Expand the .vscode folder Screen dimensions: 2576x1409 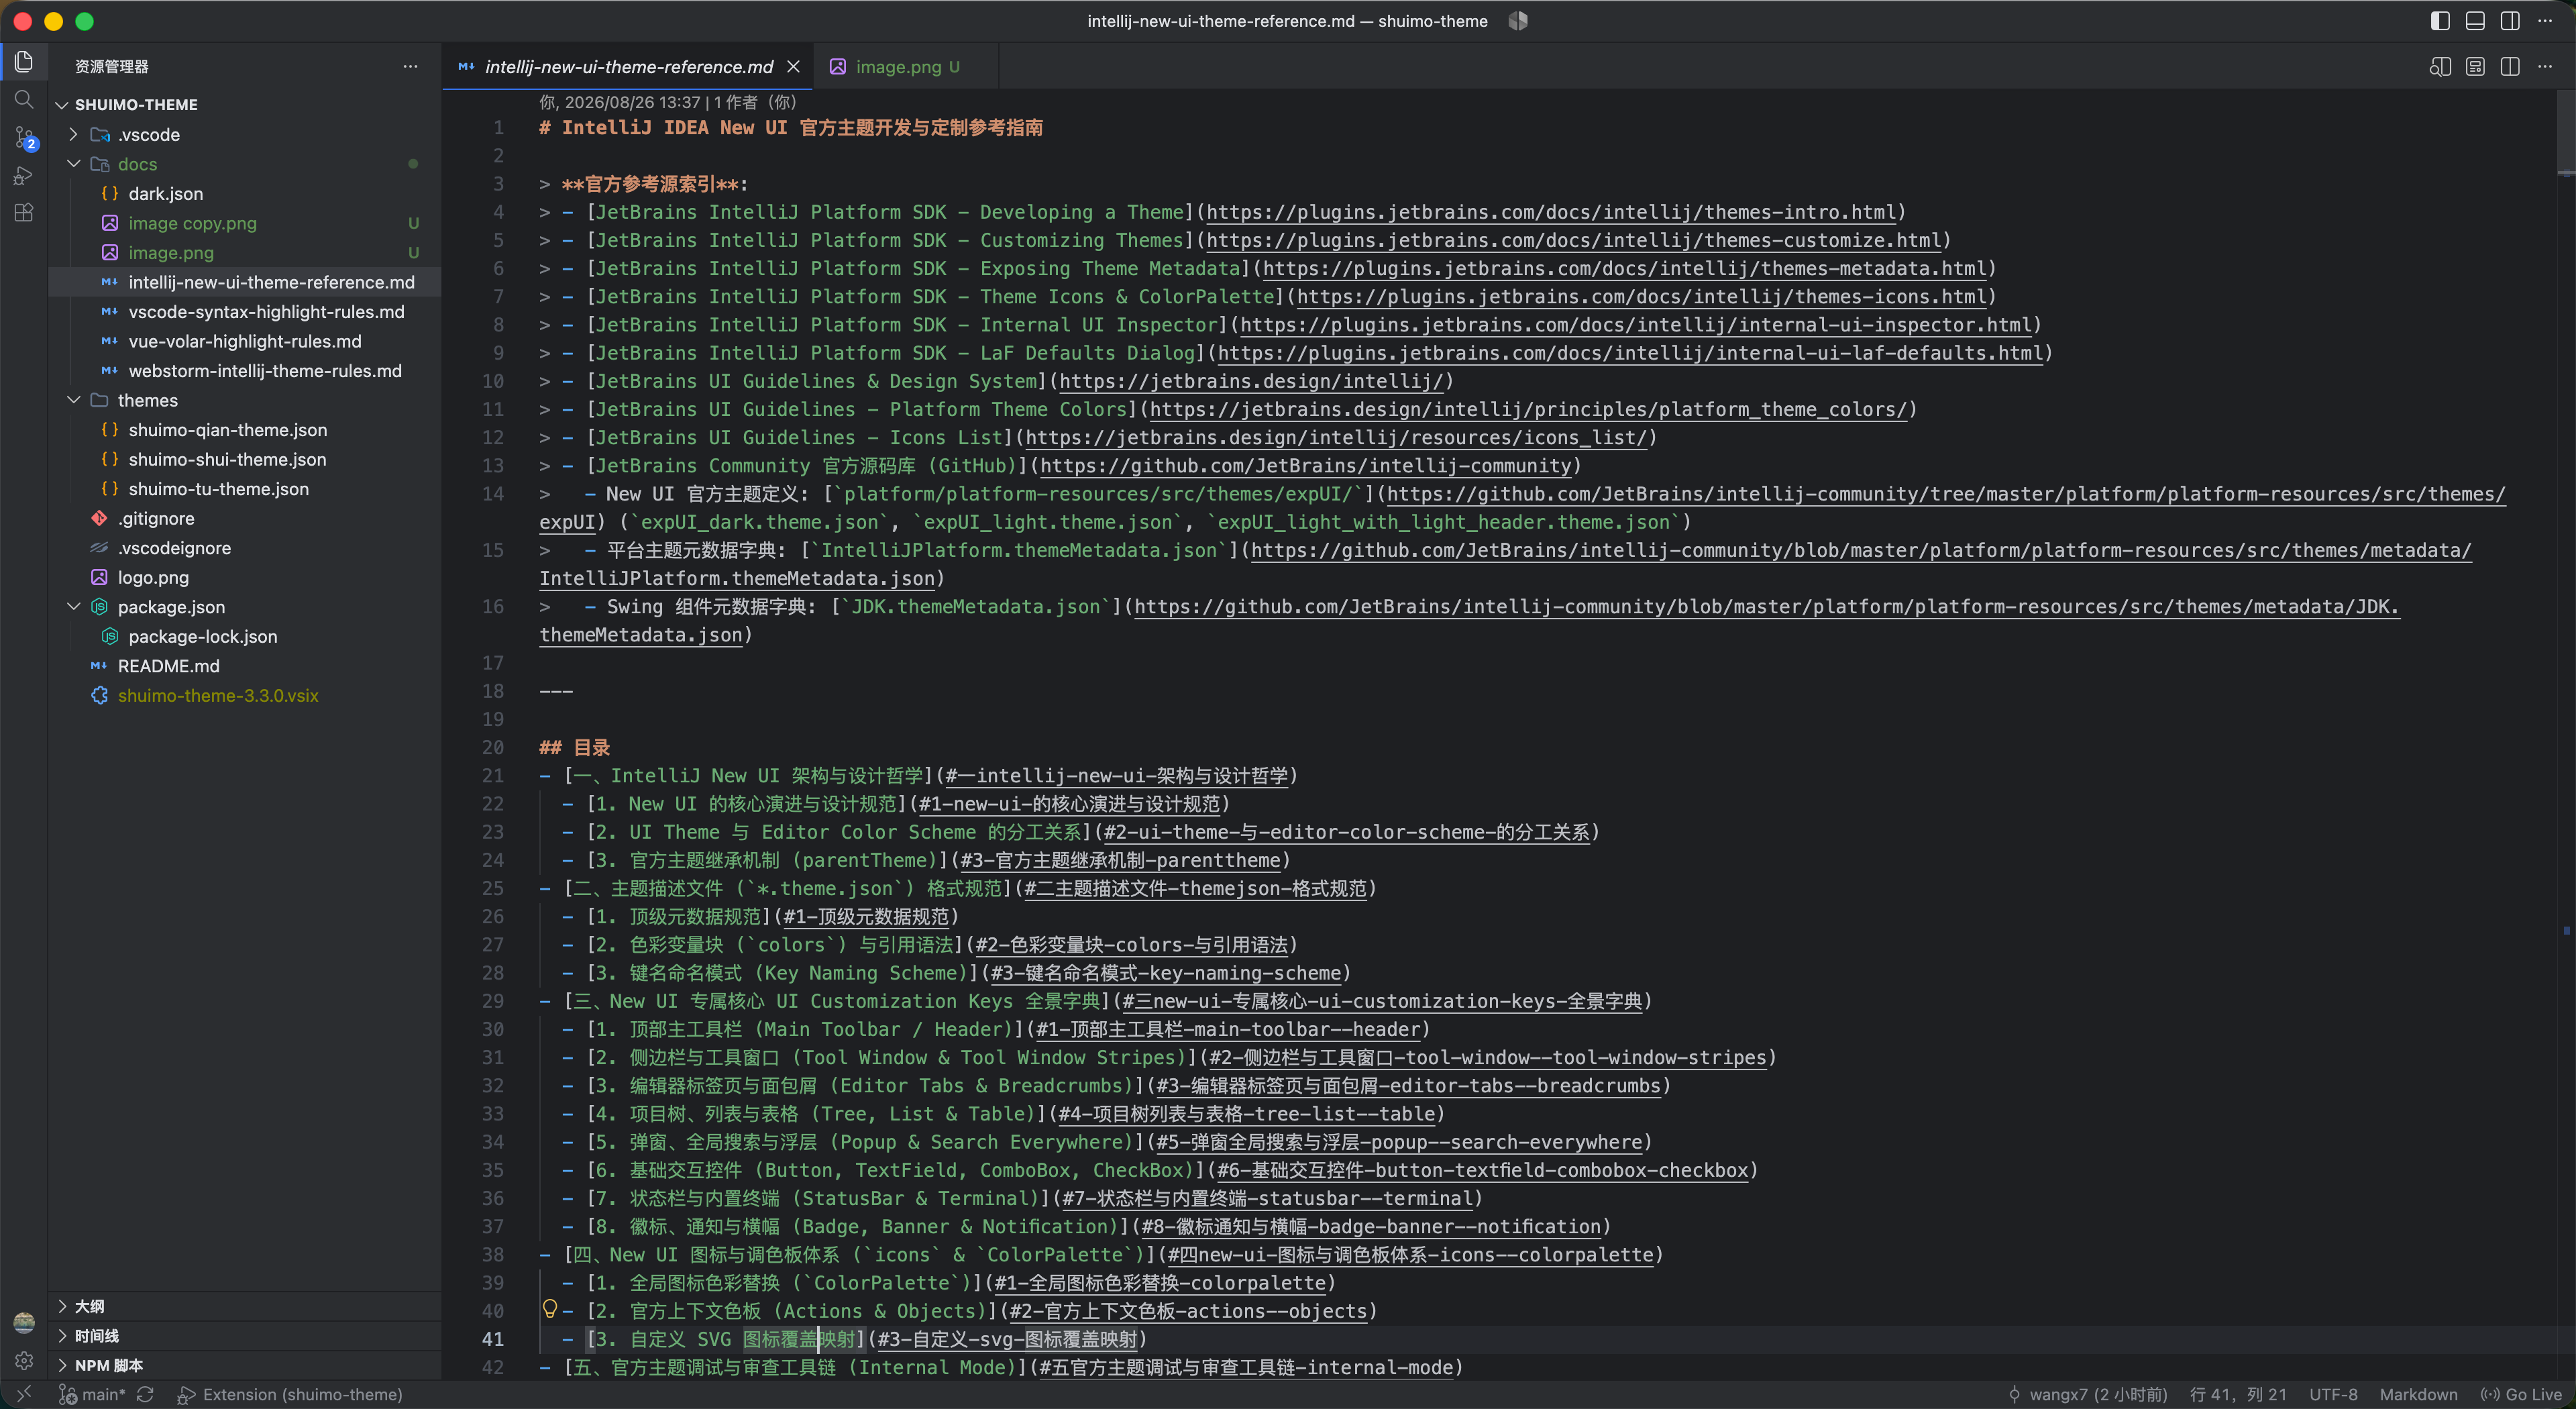pyautogui.click(x=74, y=134)
